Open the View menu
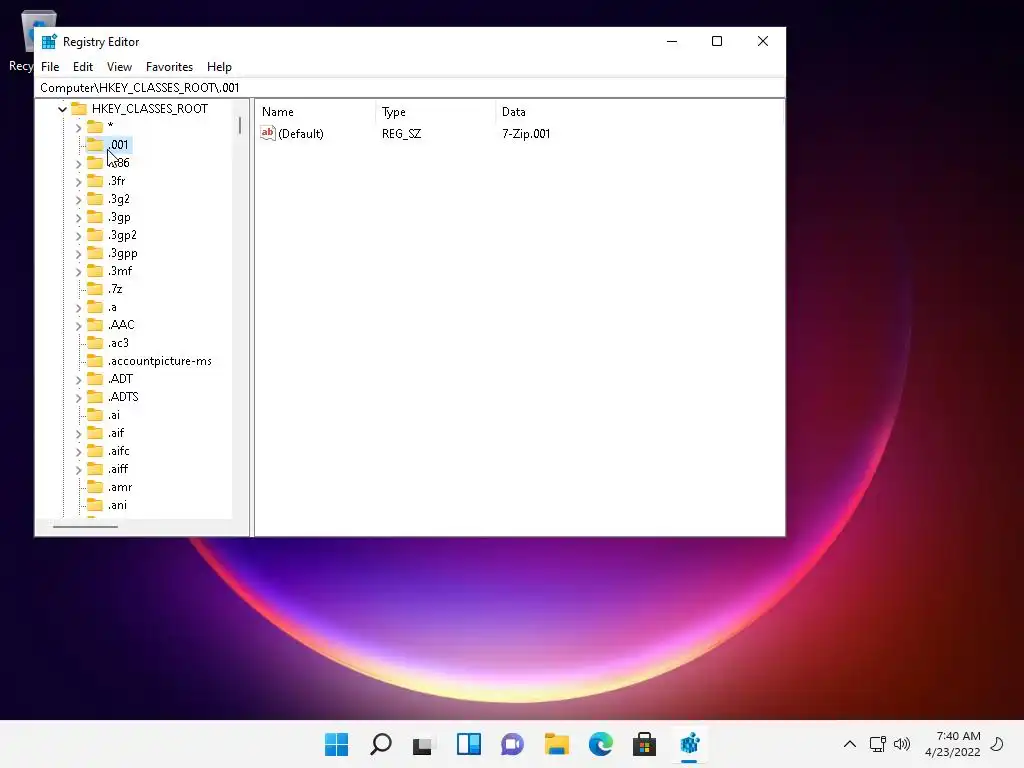The image size is (1024, 768). click(x=119, y=67)
